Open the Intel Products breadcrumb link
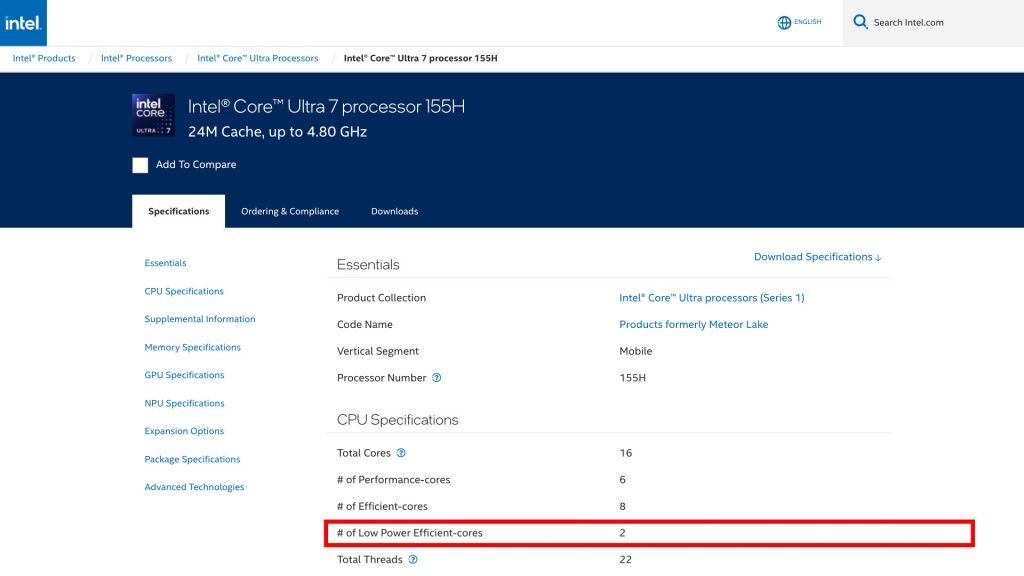Screen dimensions: 1024x576 coord(44,58)
